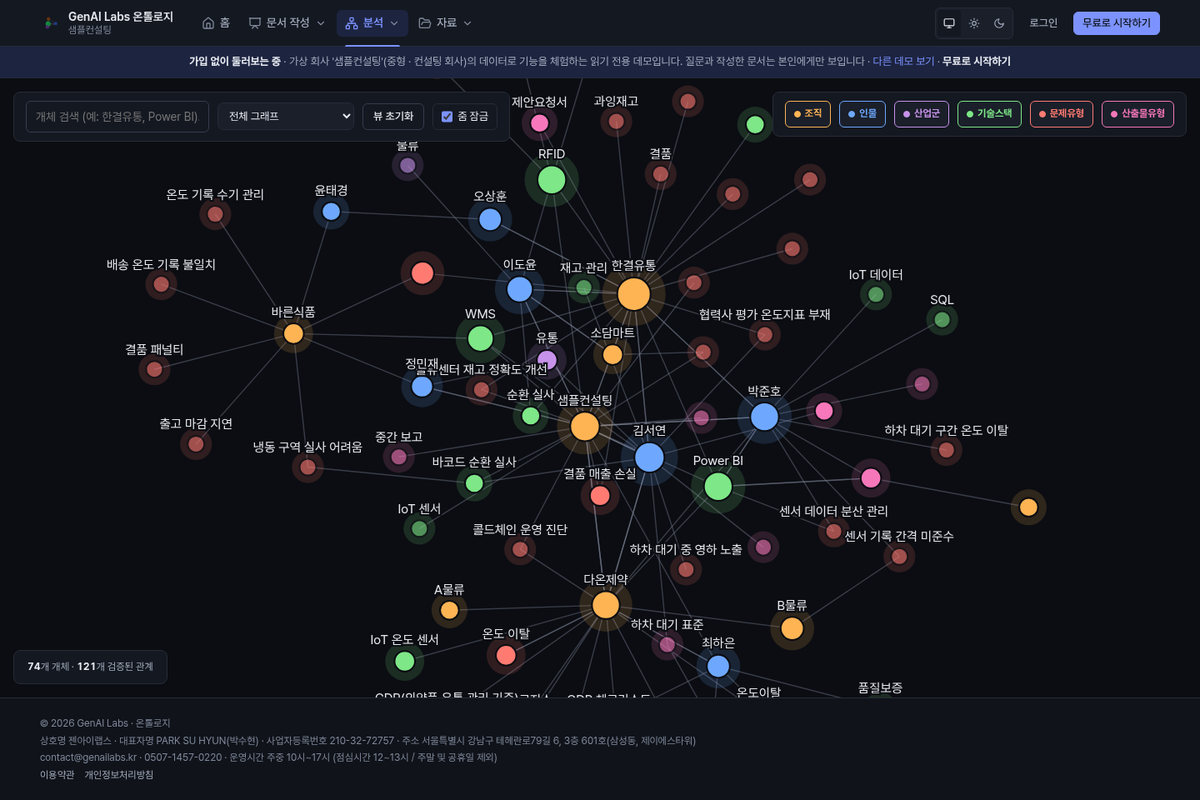
Task: Select the 박준호 person node
Action: point(764,417)
